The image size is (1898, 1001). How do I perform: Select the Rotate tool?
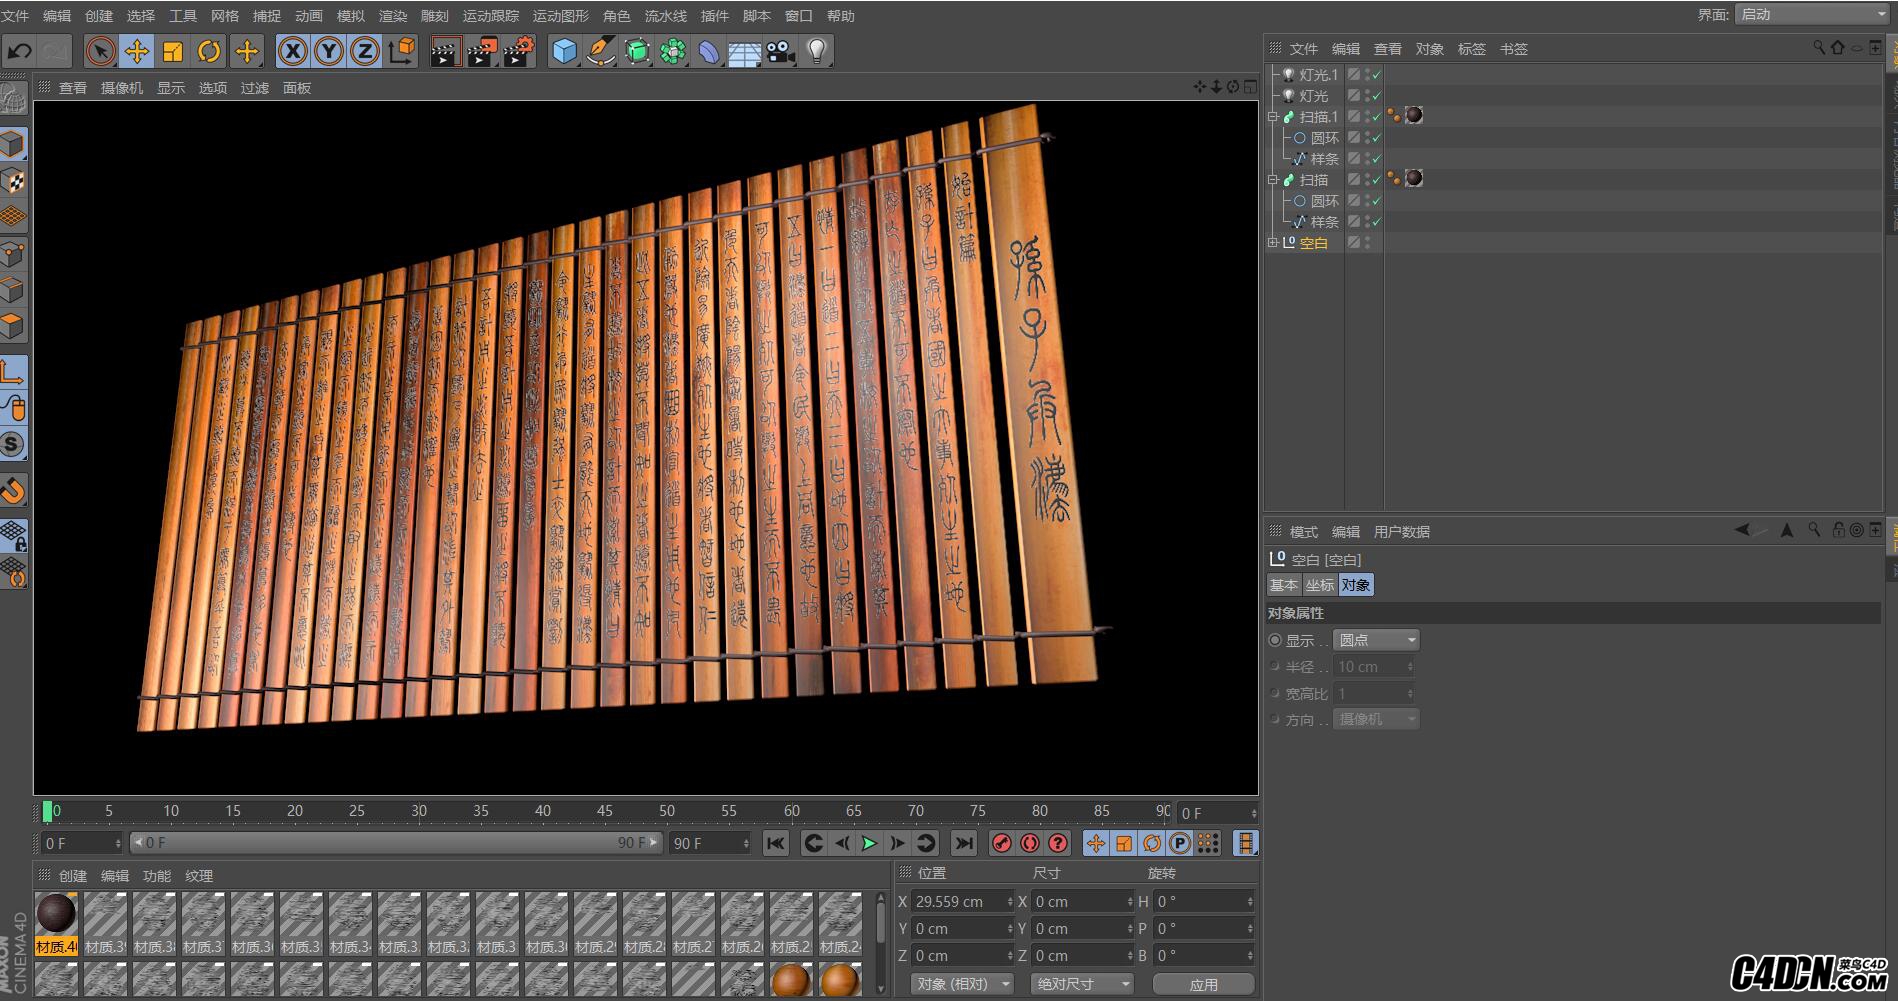tap(209, 51)
